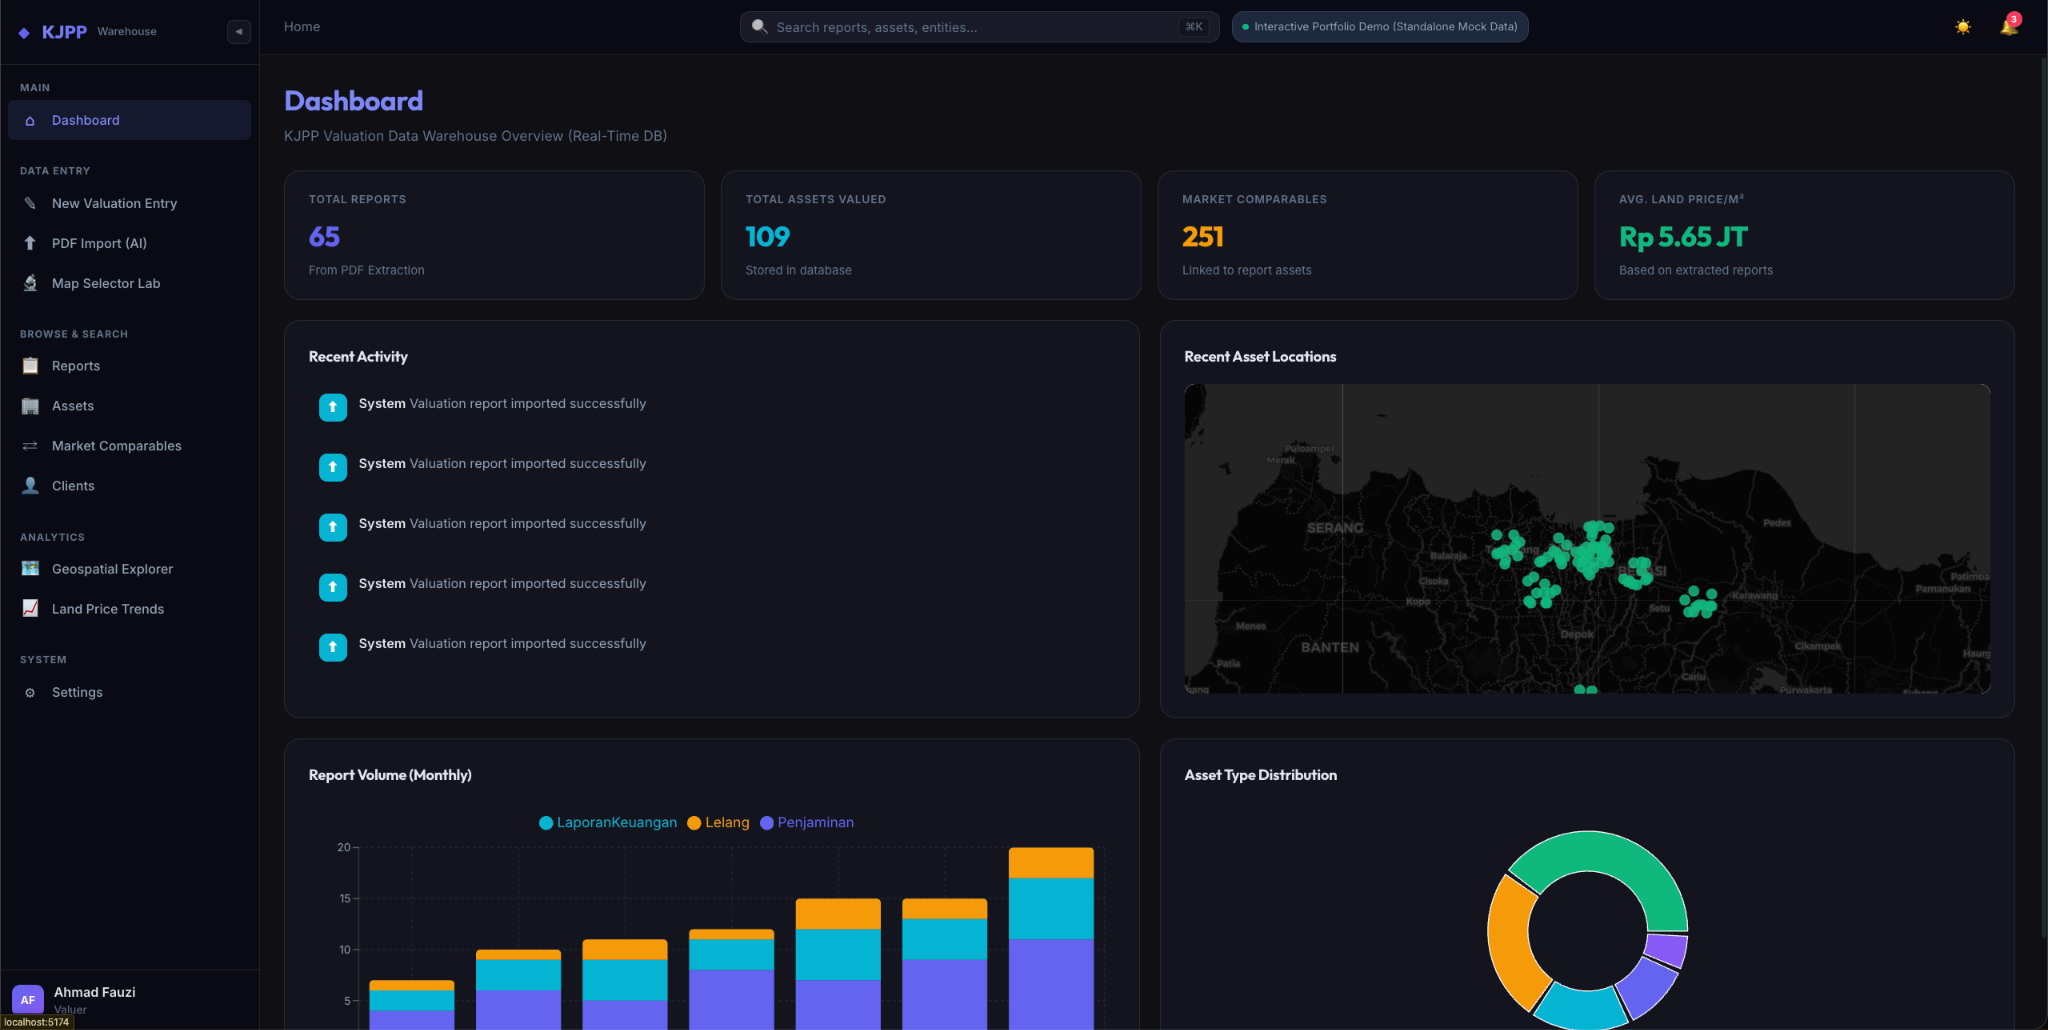Image resolution: width=2048 pixels, height=1030 pixels.
Task: Toggle light theme sun icon
Action: pos(1963,27)
